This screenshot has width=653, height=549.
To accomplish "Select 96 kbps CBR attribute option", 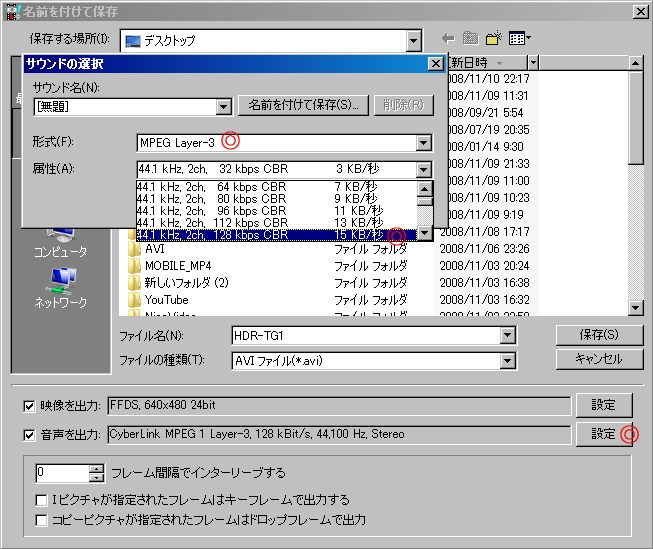I will click(x=277, y=211).
